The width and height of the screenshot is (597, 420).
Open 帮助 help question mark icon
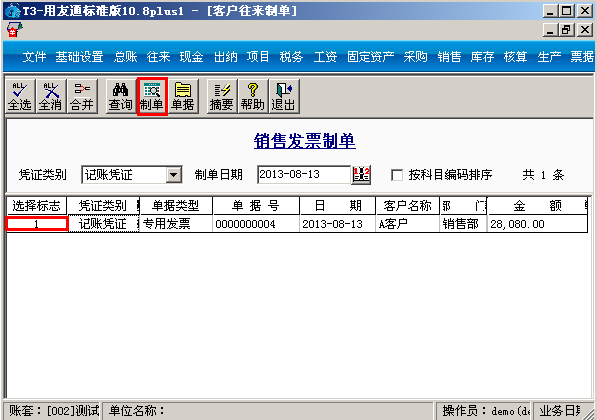tap(253, 96)
